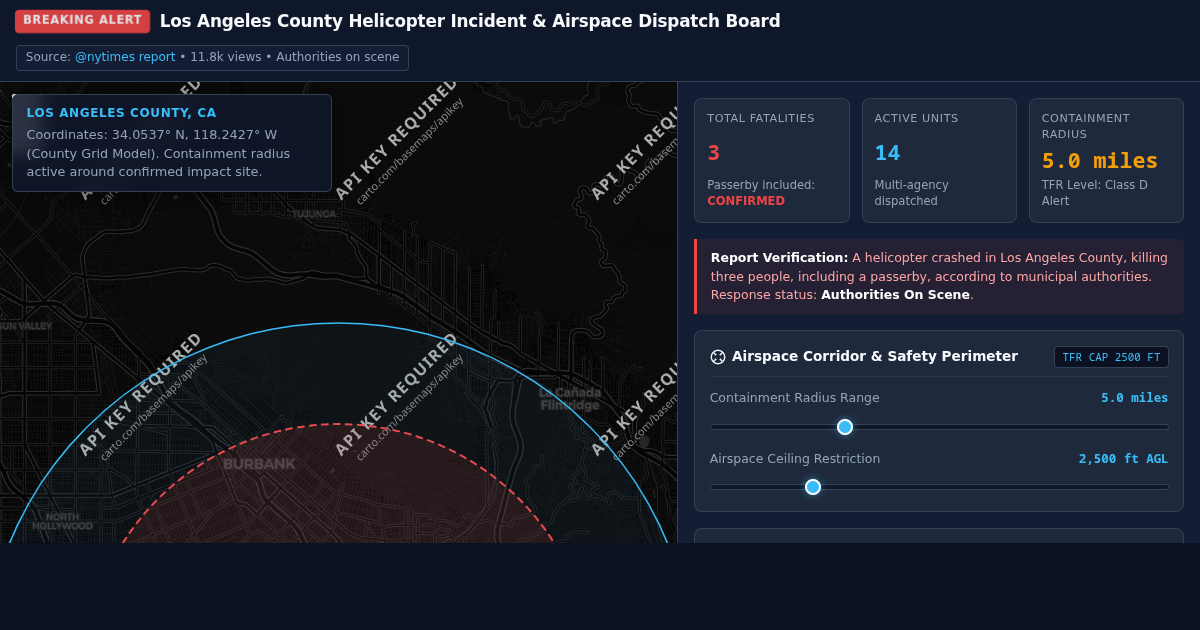Adjust the Airspace Ceiling Restriction slider

pyautogui.click(x=939, y=487)
